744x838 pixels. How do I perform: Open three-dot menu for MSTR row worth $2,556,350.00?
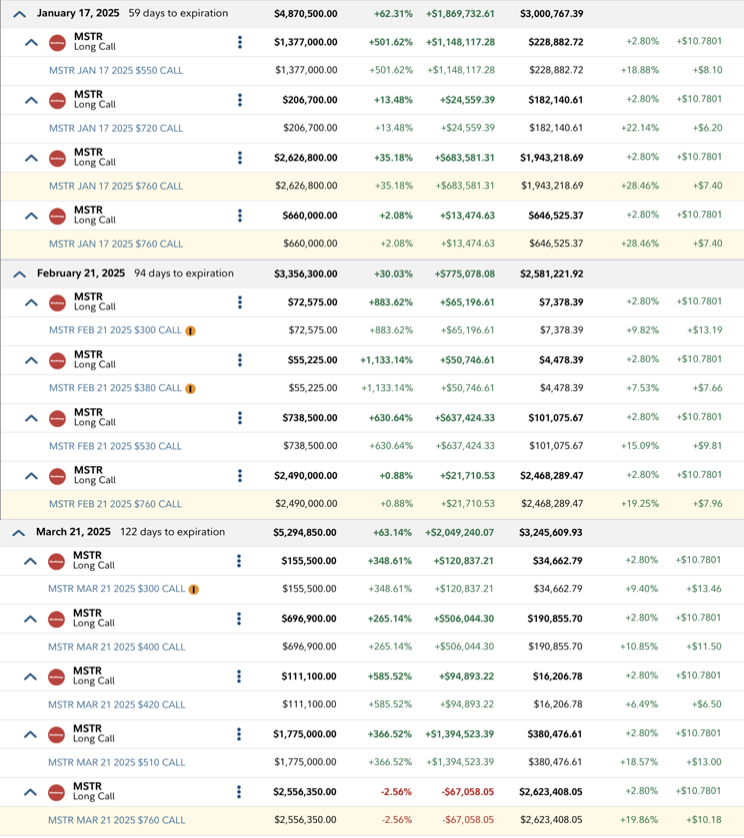238,792
